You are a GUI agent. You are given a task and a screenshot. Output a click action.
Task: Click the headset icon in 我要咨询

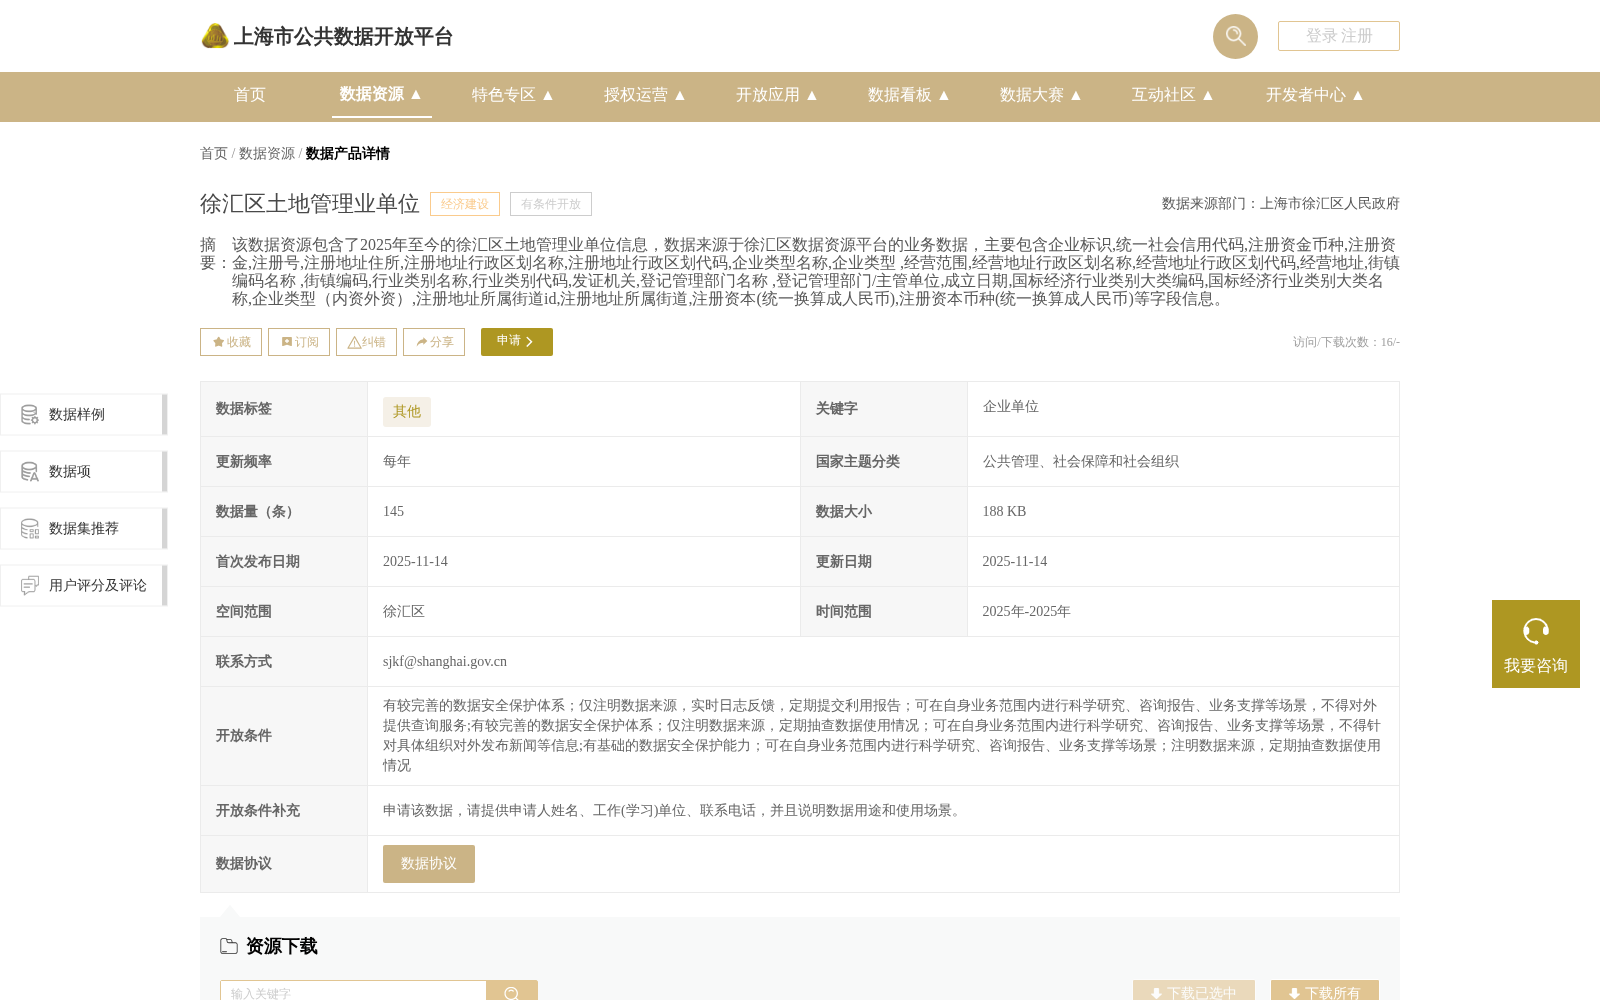coord(1536,631)
